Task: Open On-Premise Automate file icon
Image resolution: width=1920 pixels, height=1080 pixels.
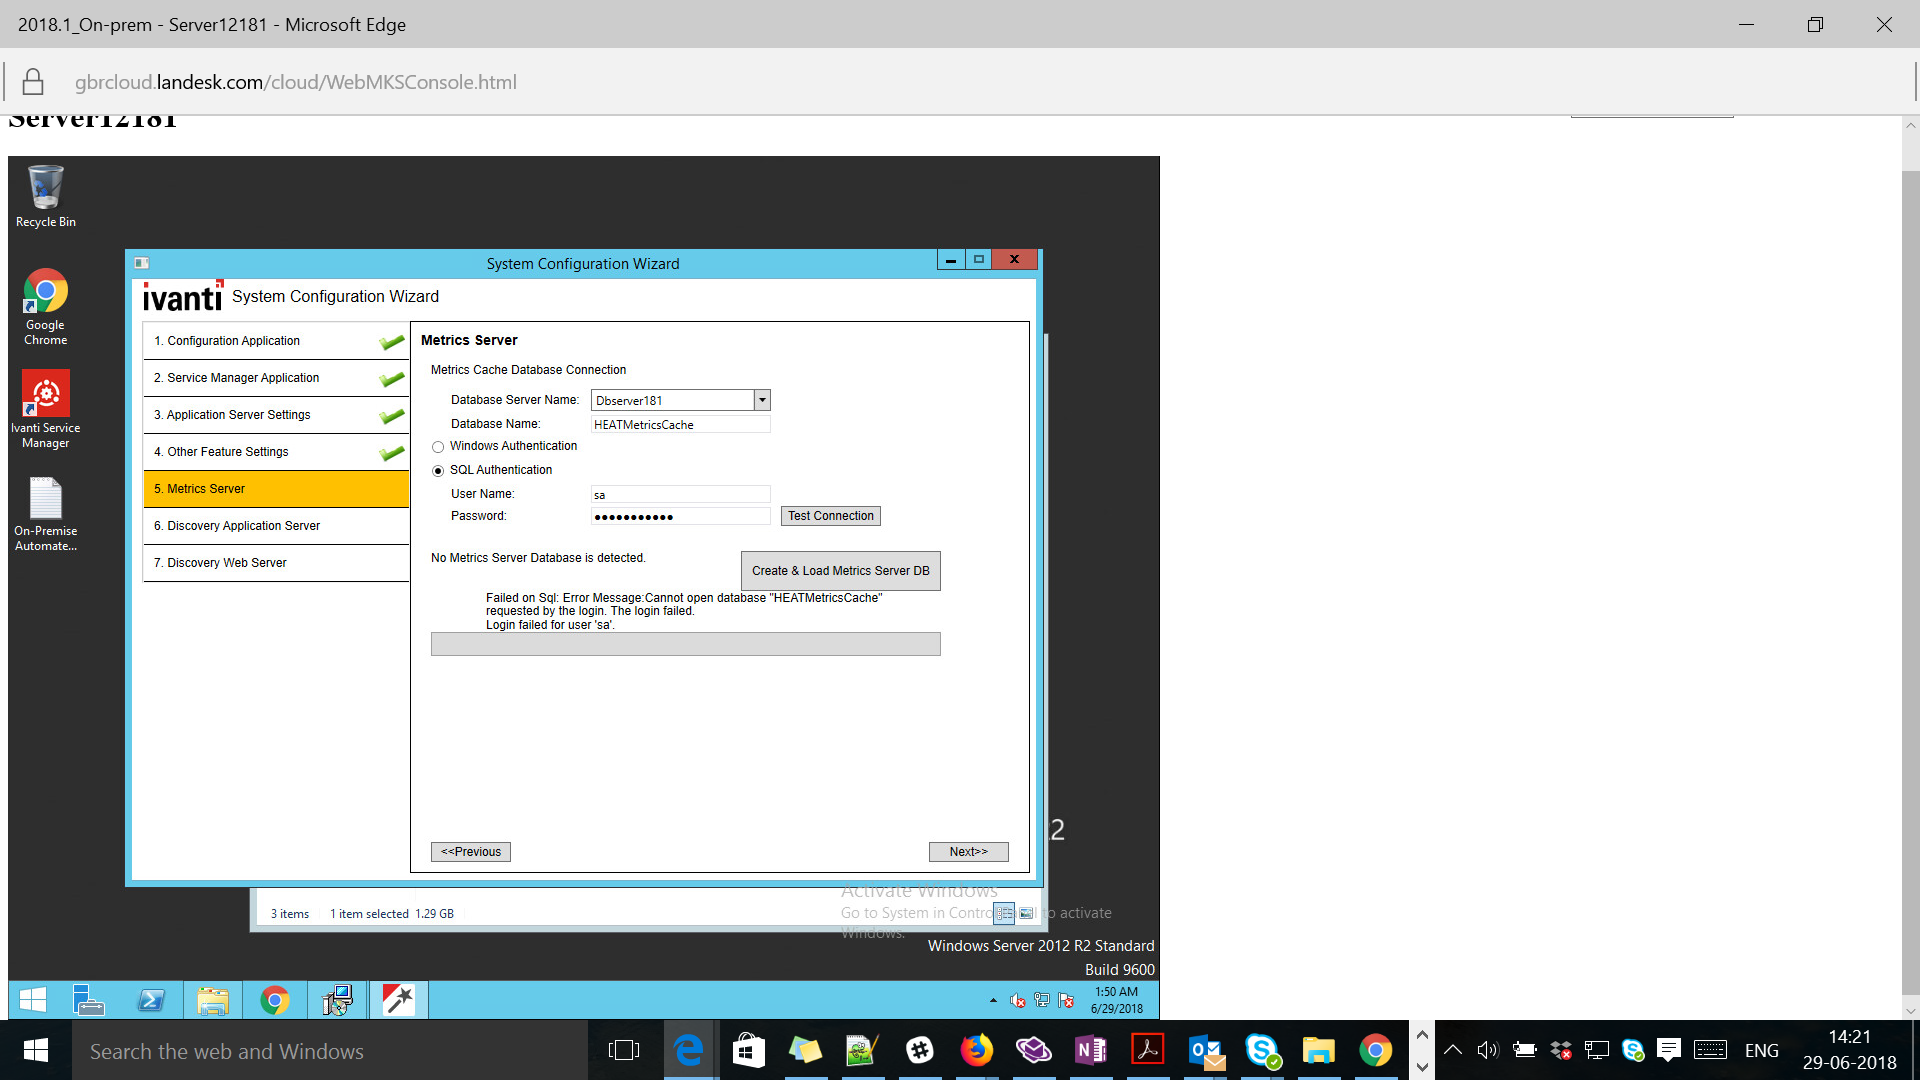Action: (x=46, y=500)
